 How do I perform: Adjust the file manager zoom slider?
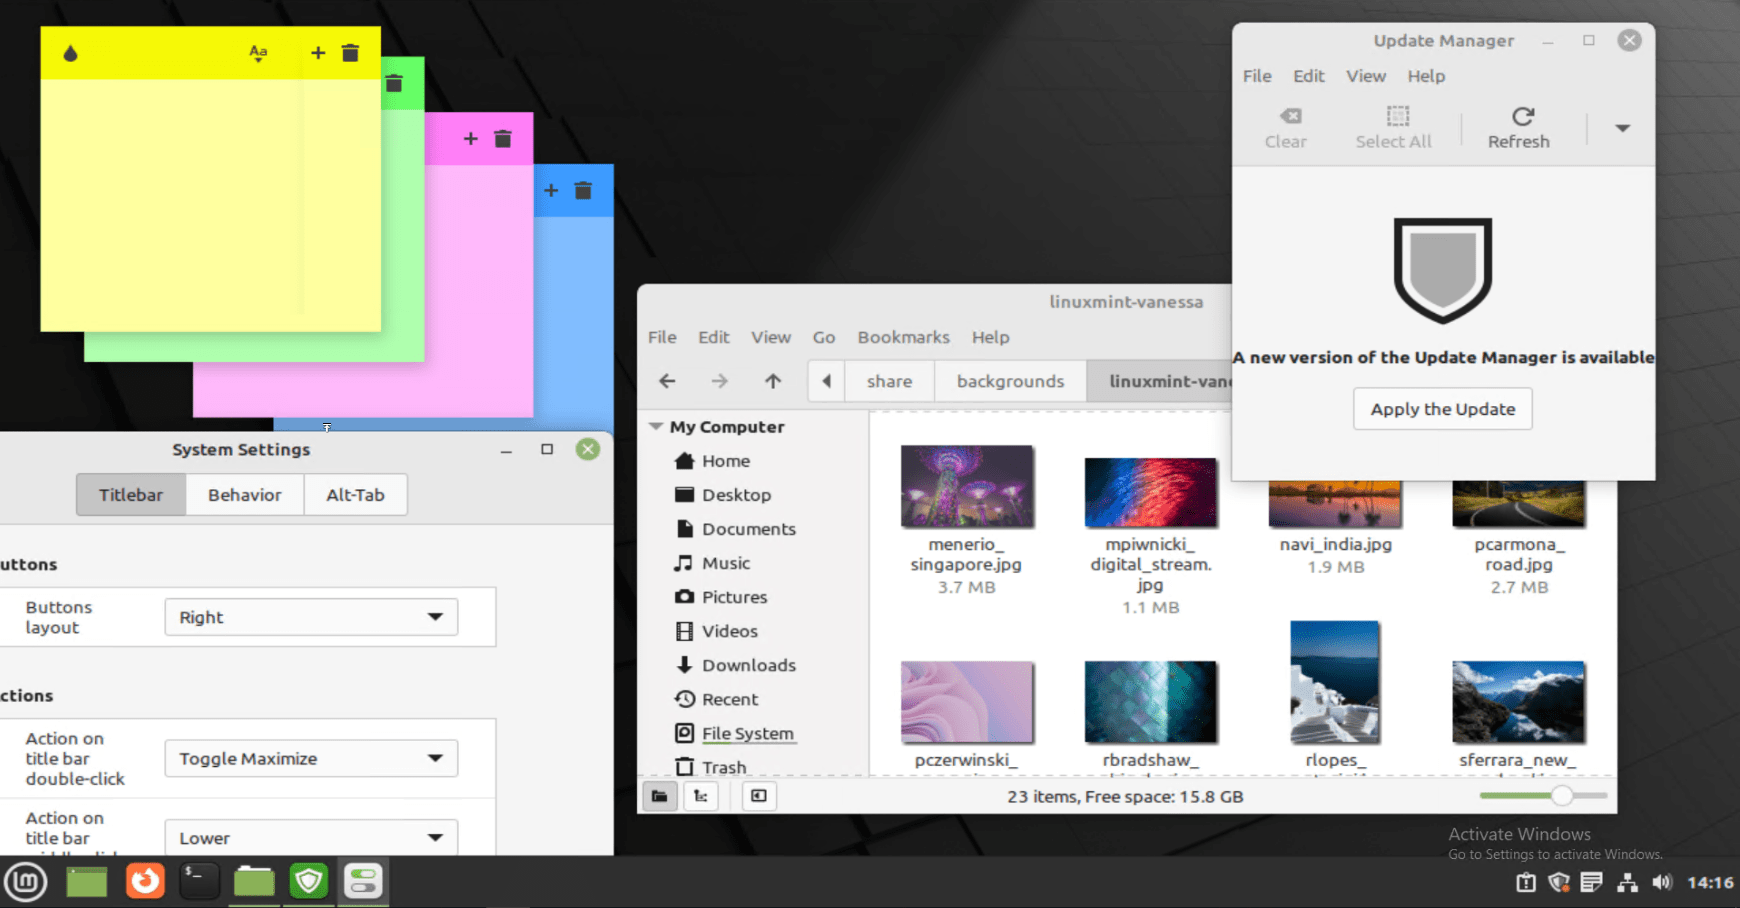[x=1561, y=796]
